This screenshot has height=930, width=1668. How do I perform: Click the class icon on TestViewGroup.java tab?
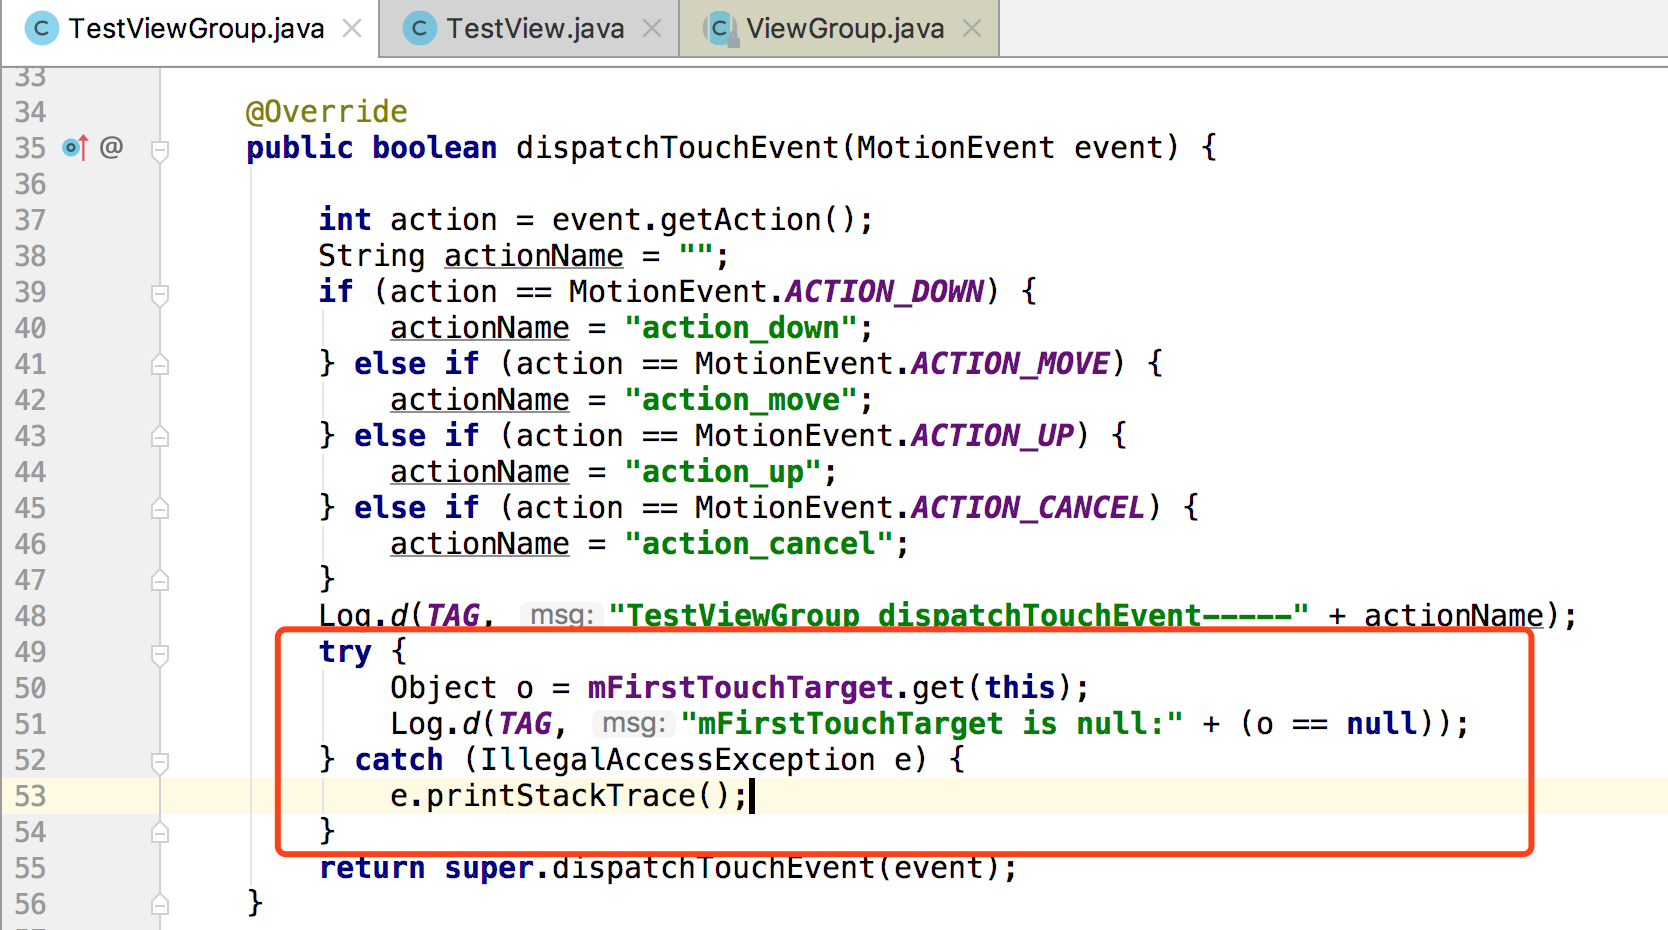tap(41, 28)
